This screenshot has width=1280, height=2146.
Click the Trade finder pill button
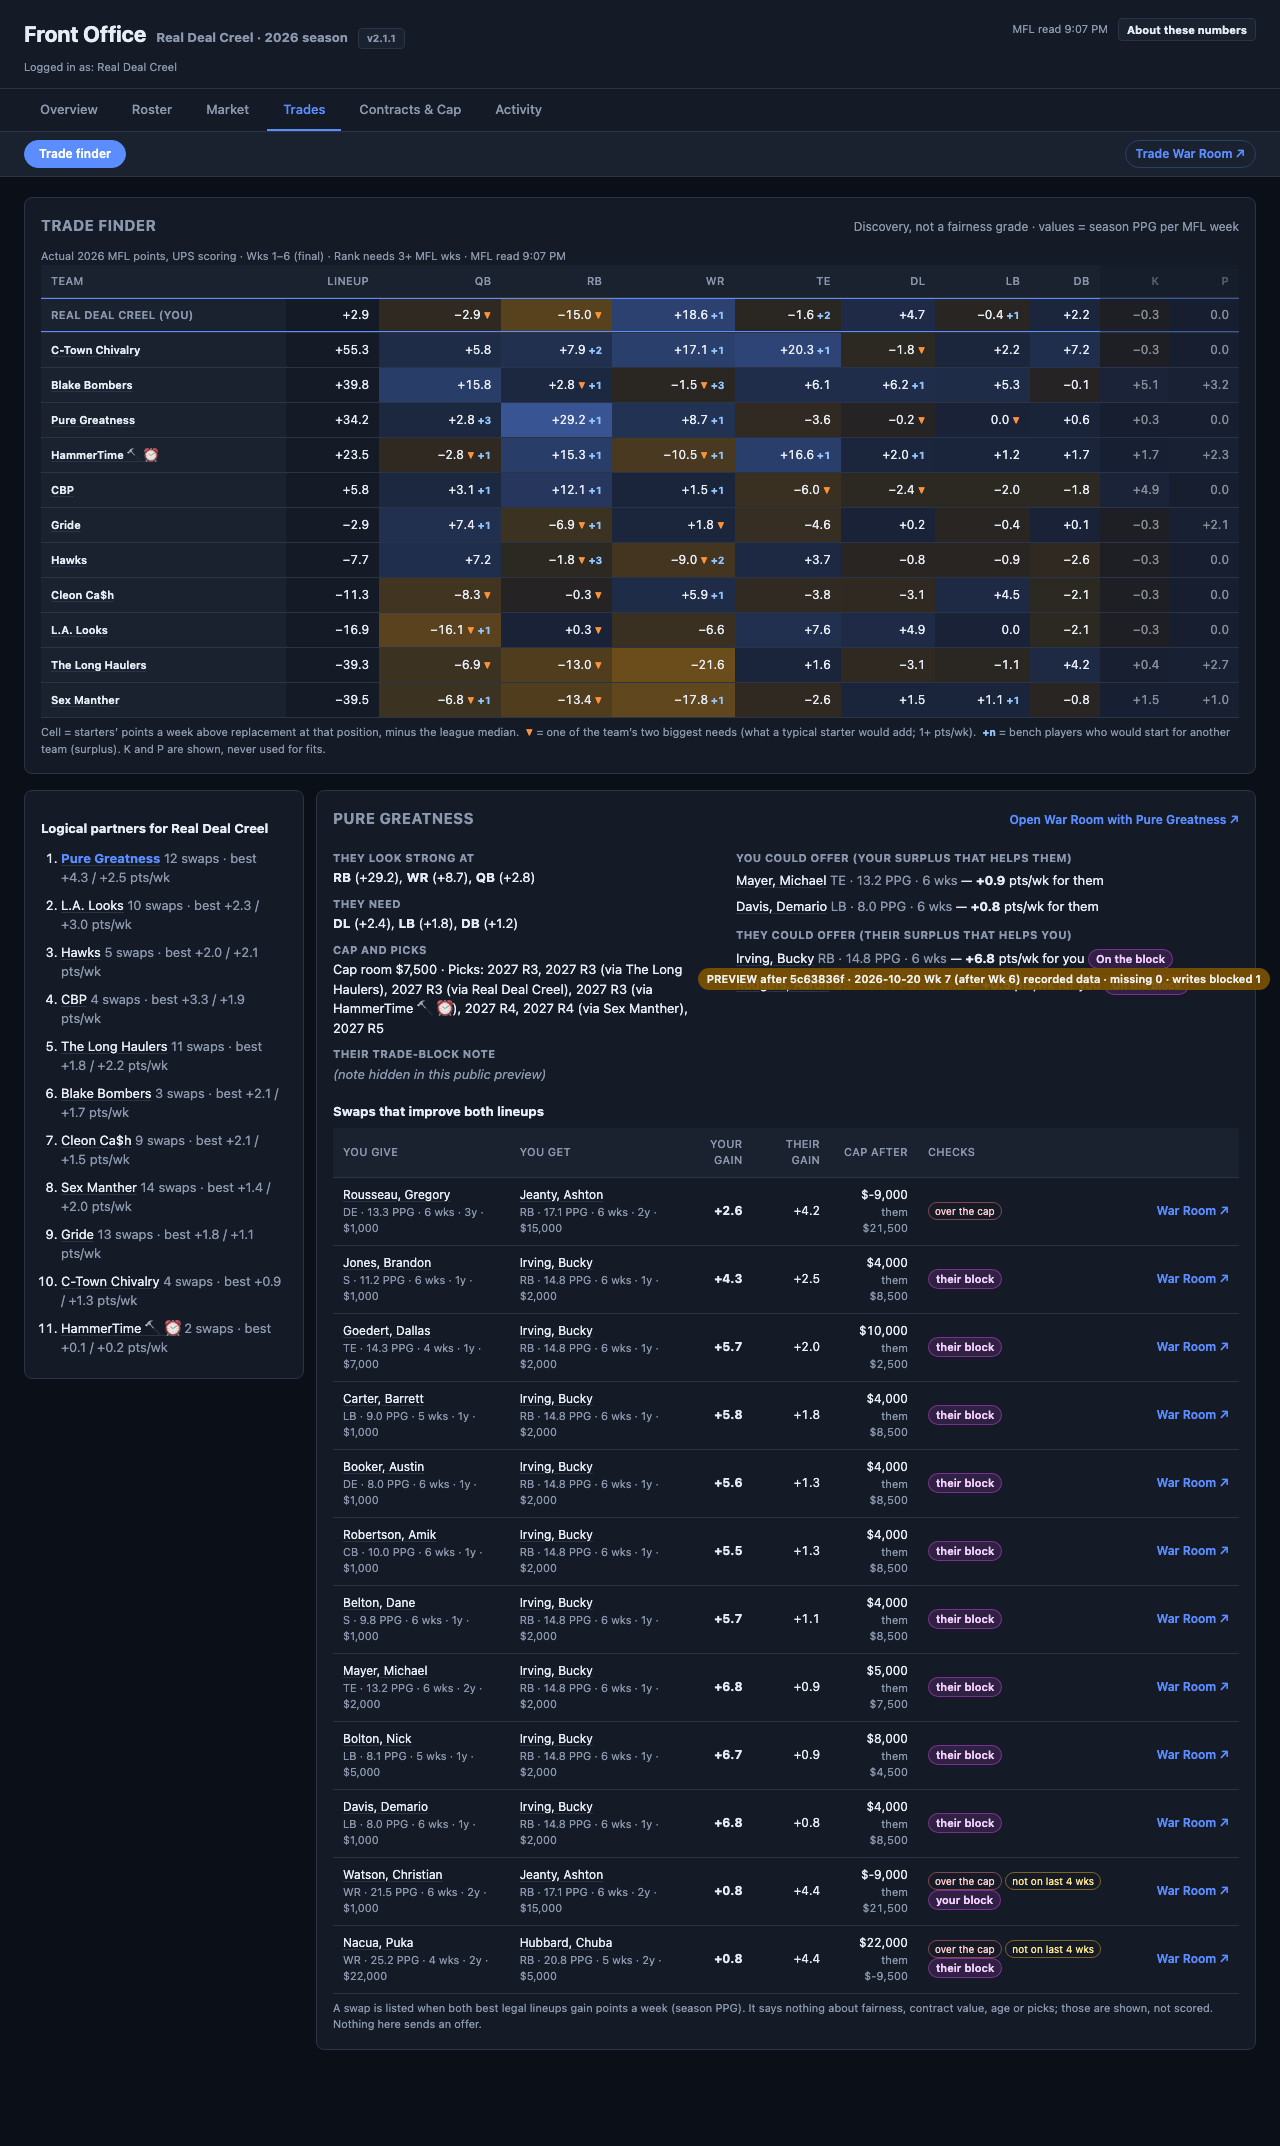(x=75, y=154)
